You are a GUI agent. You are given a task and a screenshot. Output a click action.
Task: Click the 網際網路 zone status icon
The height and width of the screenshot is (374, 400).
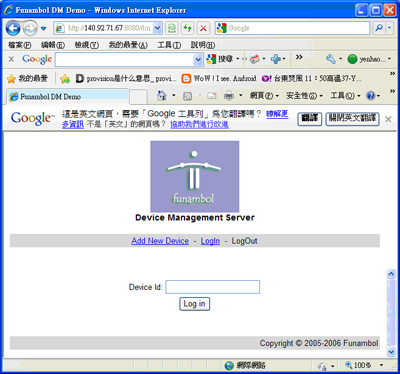229,366
